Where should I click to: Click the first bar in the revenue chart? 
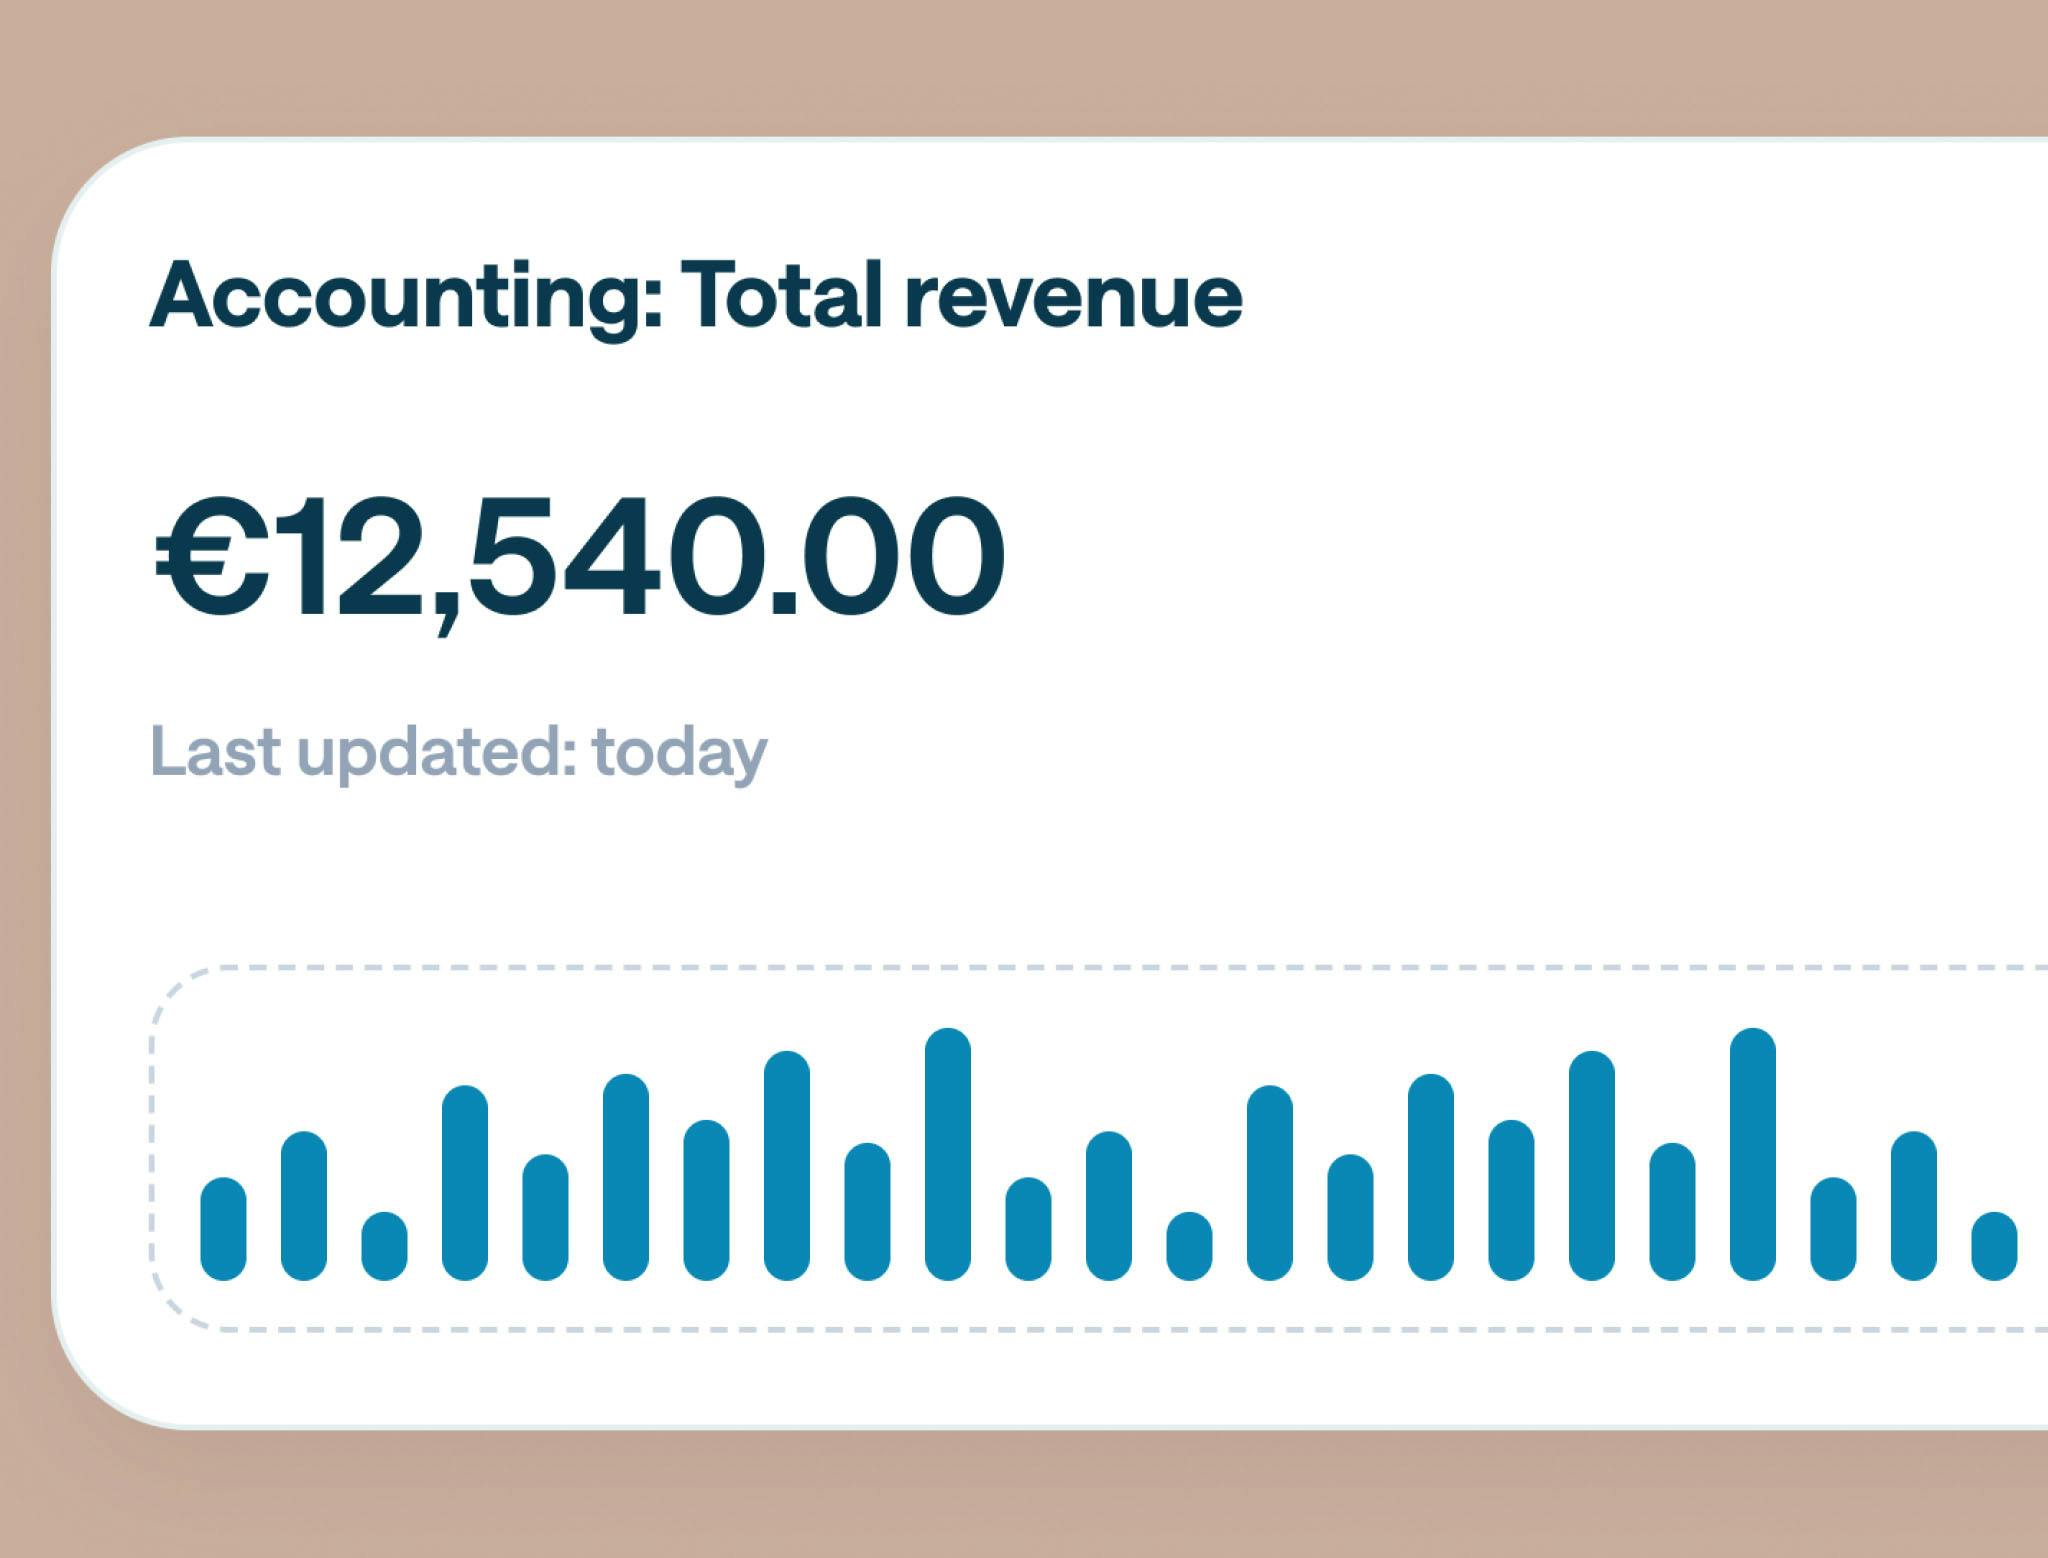pyautogui.click(x=223, y=1229)
